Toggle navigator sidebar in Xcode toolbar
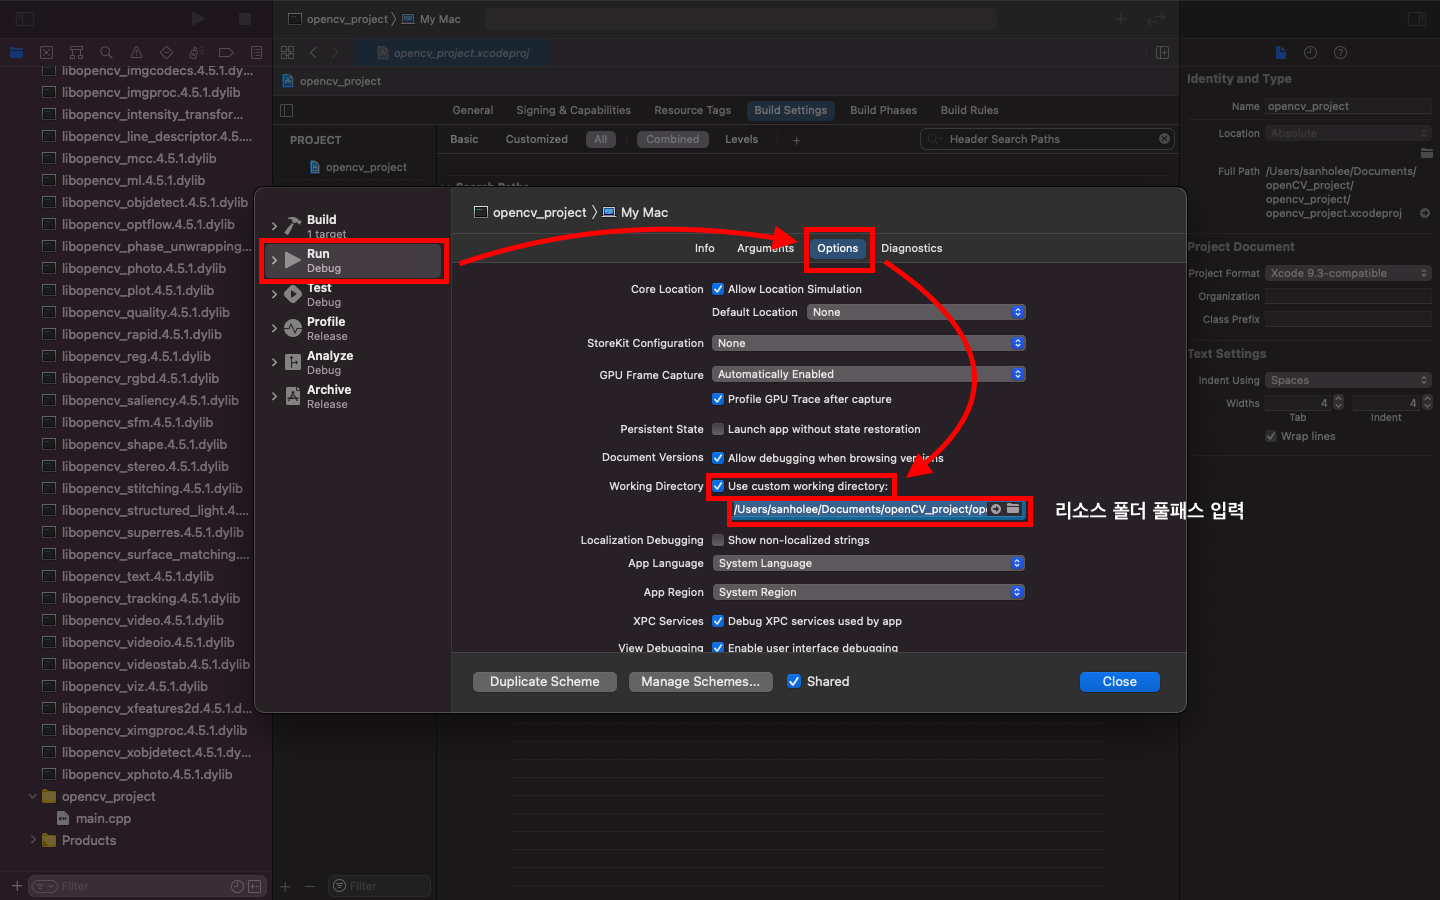This screenshot has height=900, width=1440. (x=25, y=19)
